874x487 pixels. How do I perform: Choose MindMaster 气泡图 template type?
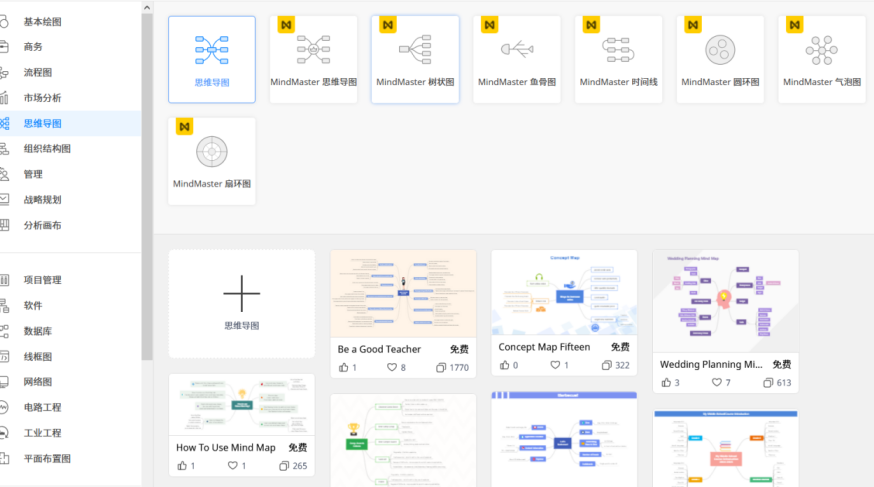(x=822, y=59)
